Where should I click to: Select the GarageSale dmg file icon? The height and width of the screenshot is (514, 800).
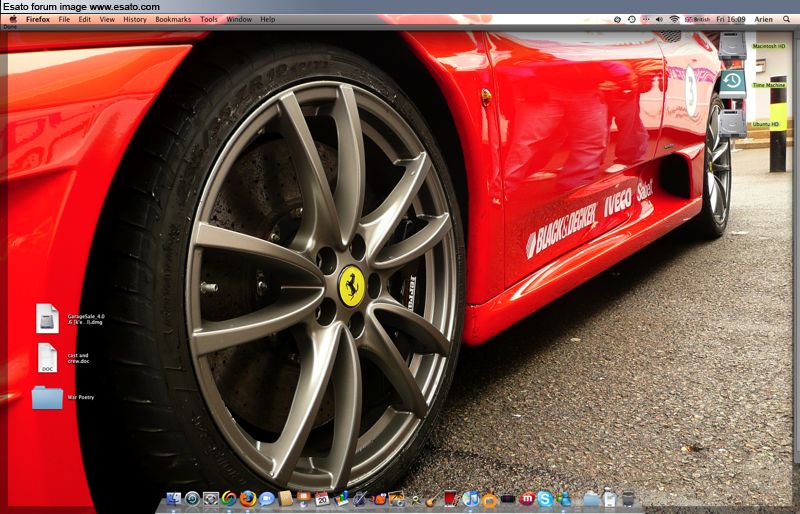[x=47, y=319]
